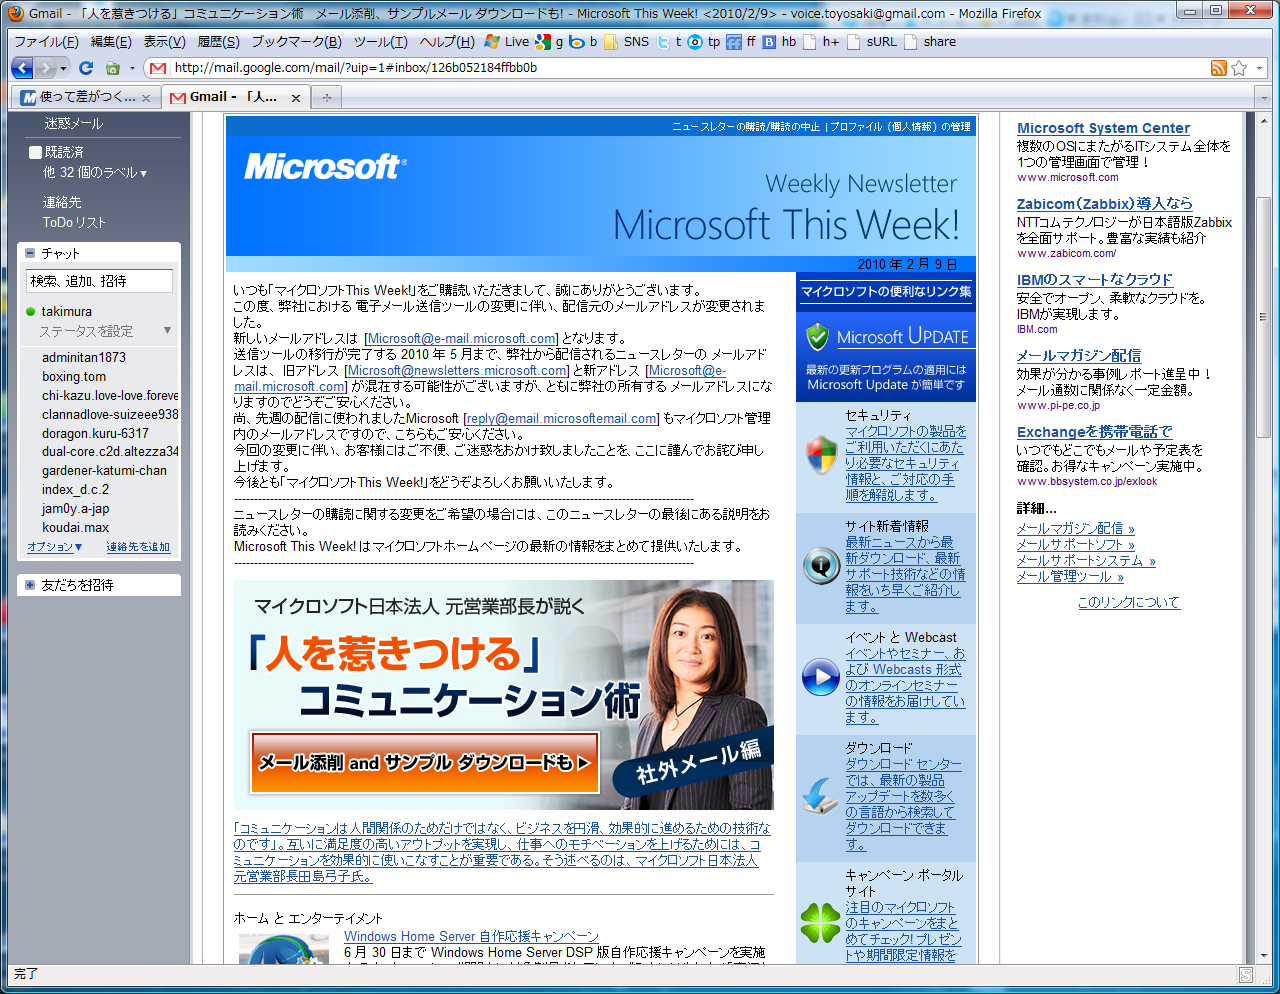Open the 編集(E) menu
Screen dimensions: 1280x994
click(x=111, y=42)
